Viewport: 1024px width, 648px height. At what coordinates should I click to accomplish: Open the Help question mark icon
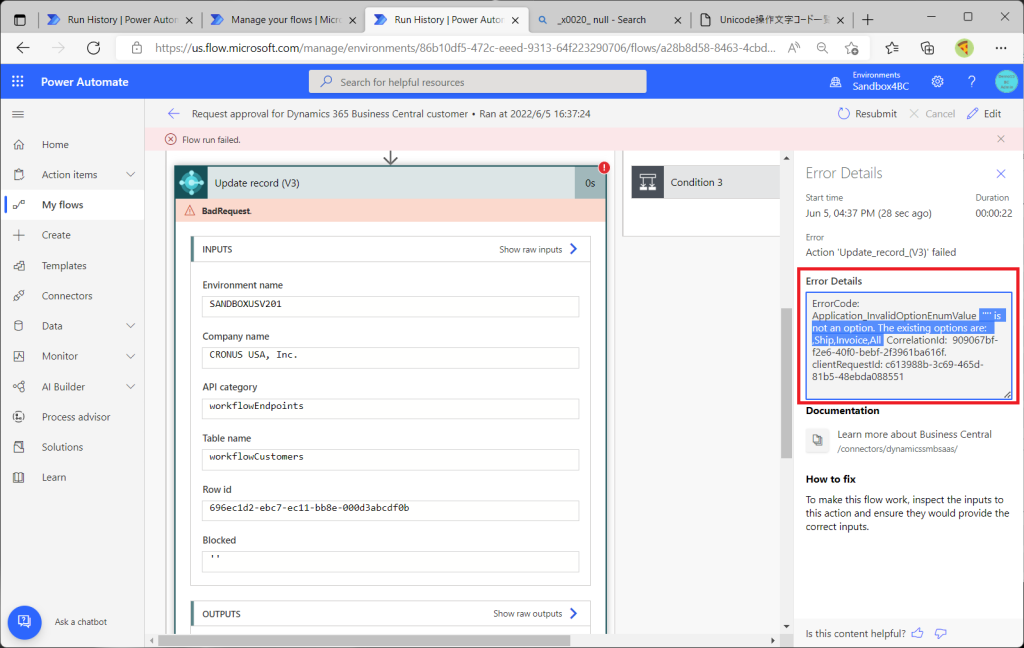tap(971, 82)
